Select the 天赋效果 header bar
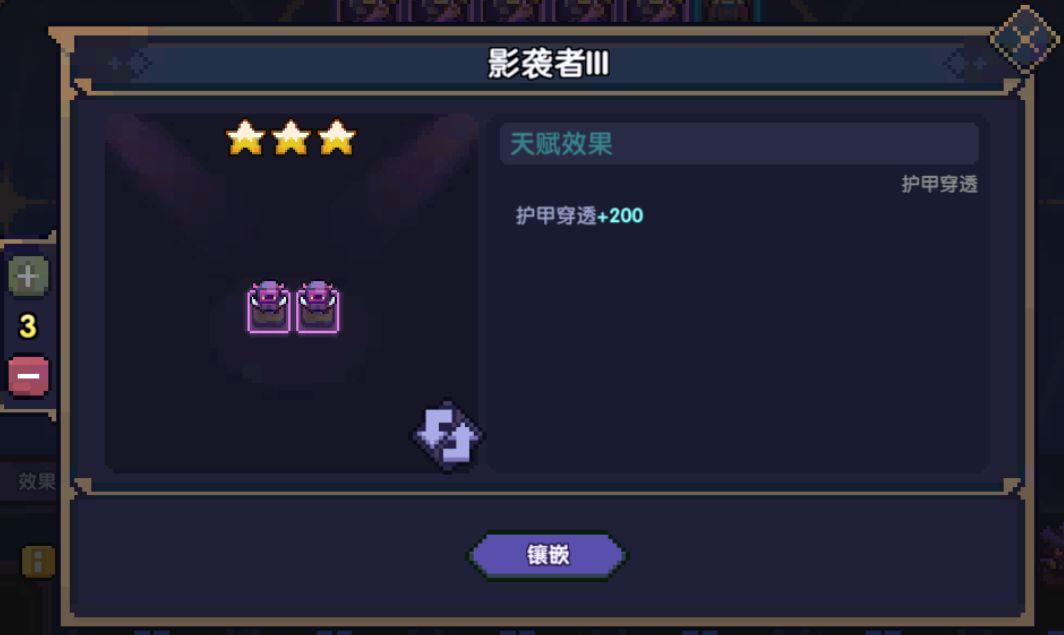Viewport: 1064px width, 635px height. 739,144
